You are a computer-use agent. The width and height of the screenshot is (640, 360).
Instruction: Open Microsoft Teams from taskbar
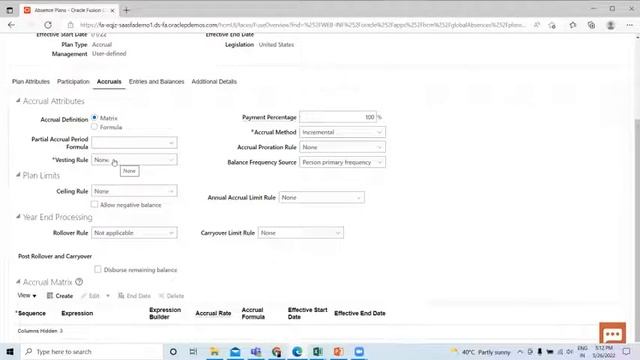coord(256,351)
